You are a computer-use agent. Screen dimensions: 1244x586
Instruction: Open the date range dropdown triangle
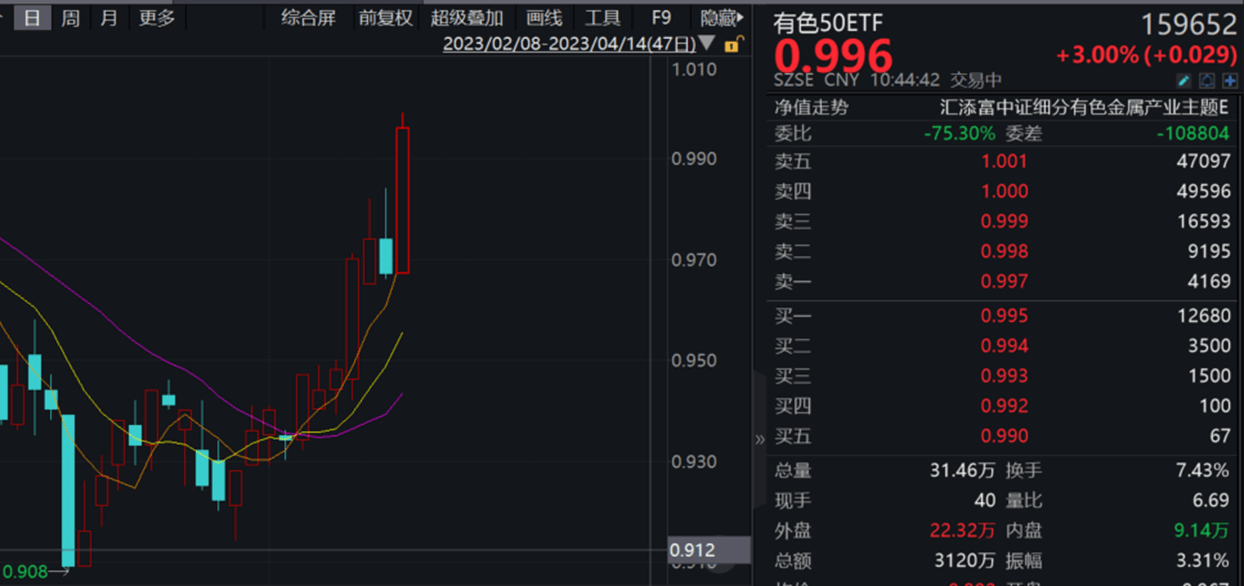708,43
